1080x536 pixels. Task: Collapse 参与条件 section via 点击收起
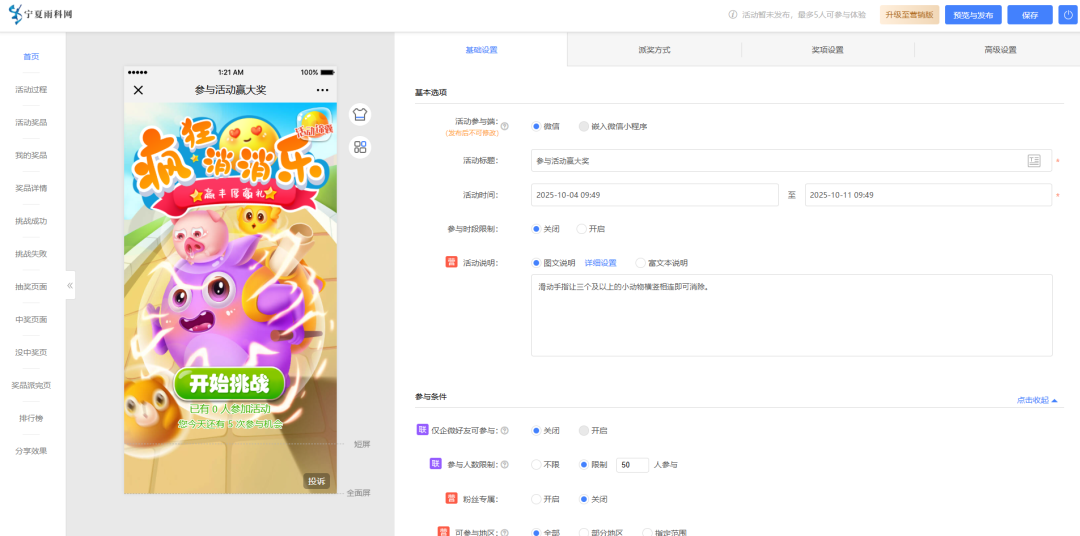click(1037, 400)
